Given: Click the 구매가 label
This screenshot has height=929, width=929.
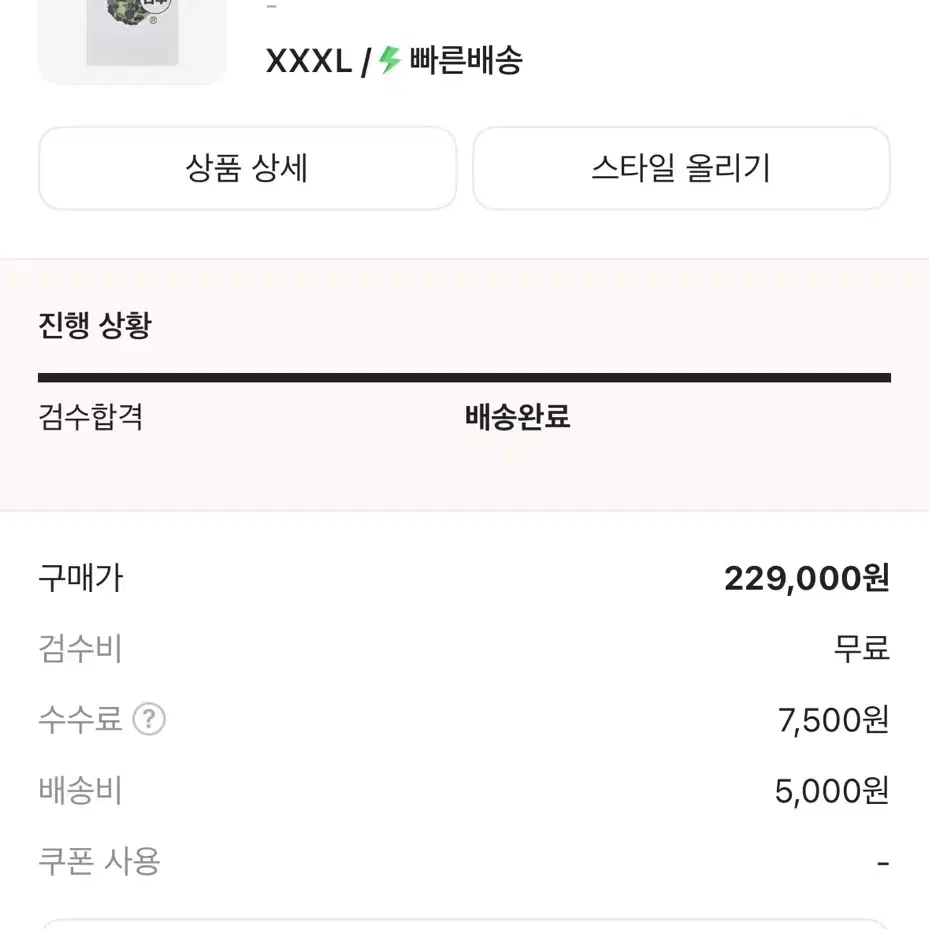Looking at the screenshot, I should [81, 578].
